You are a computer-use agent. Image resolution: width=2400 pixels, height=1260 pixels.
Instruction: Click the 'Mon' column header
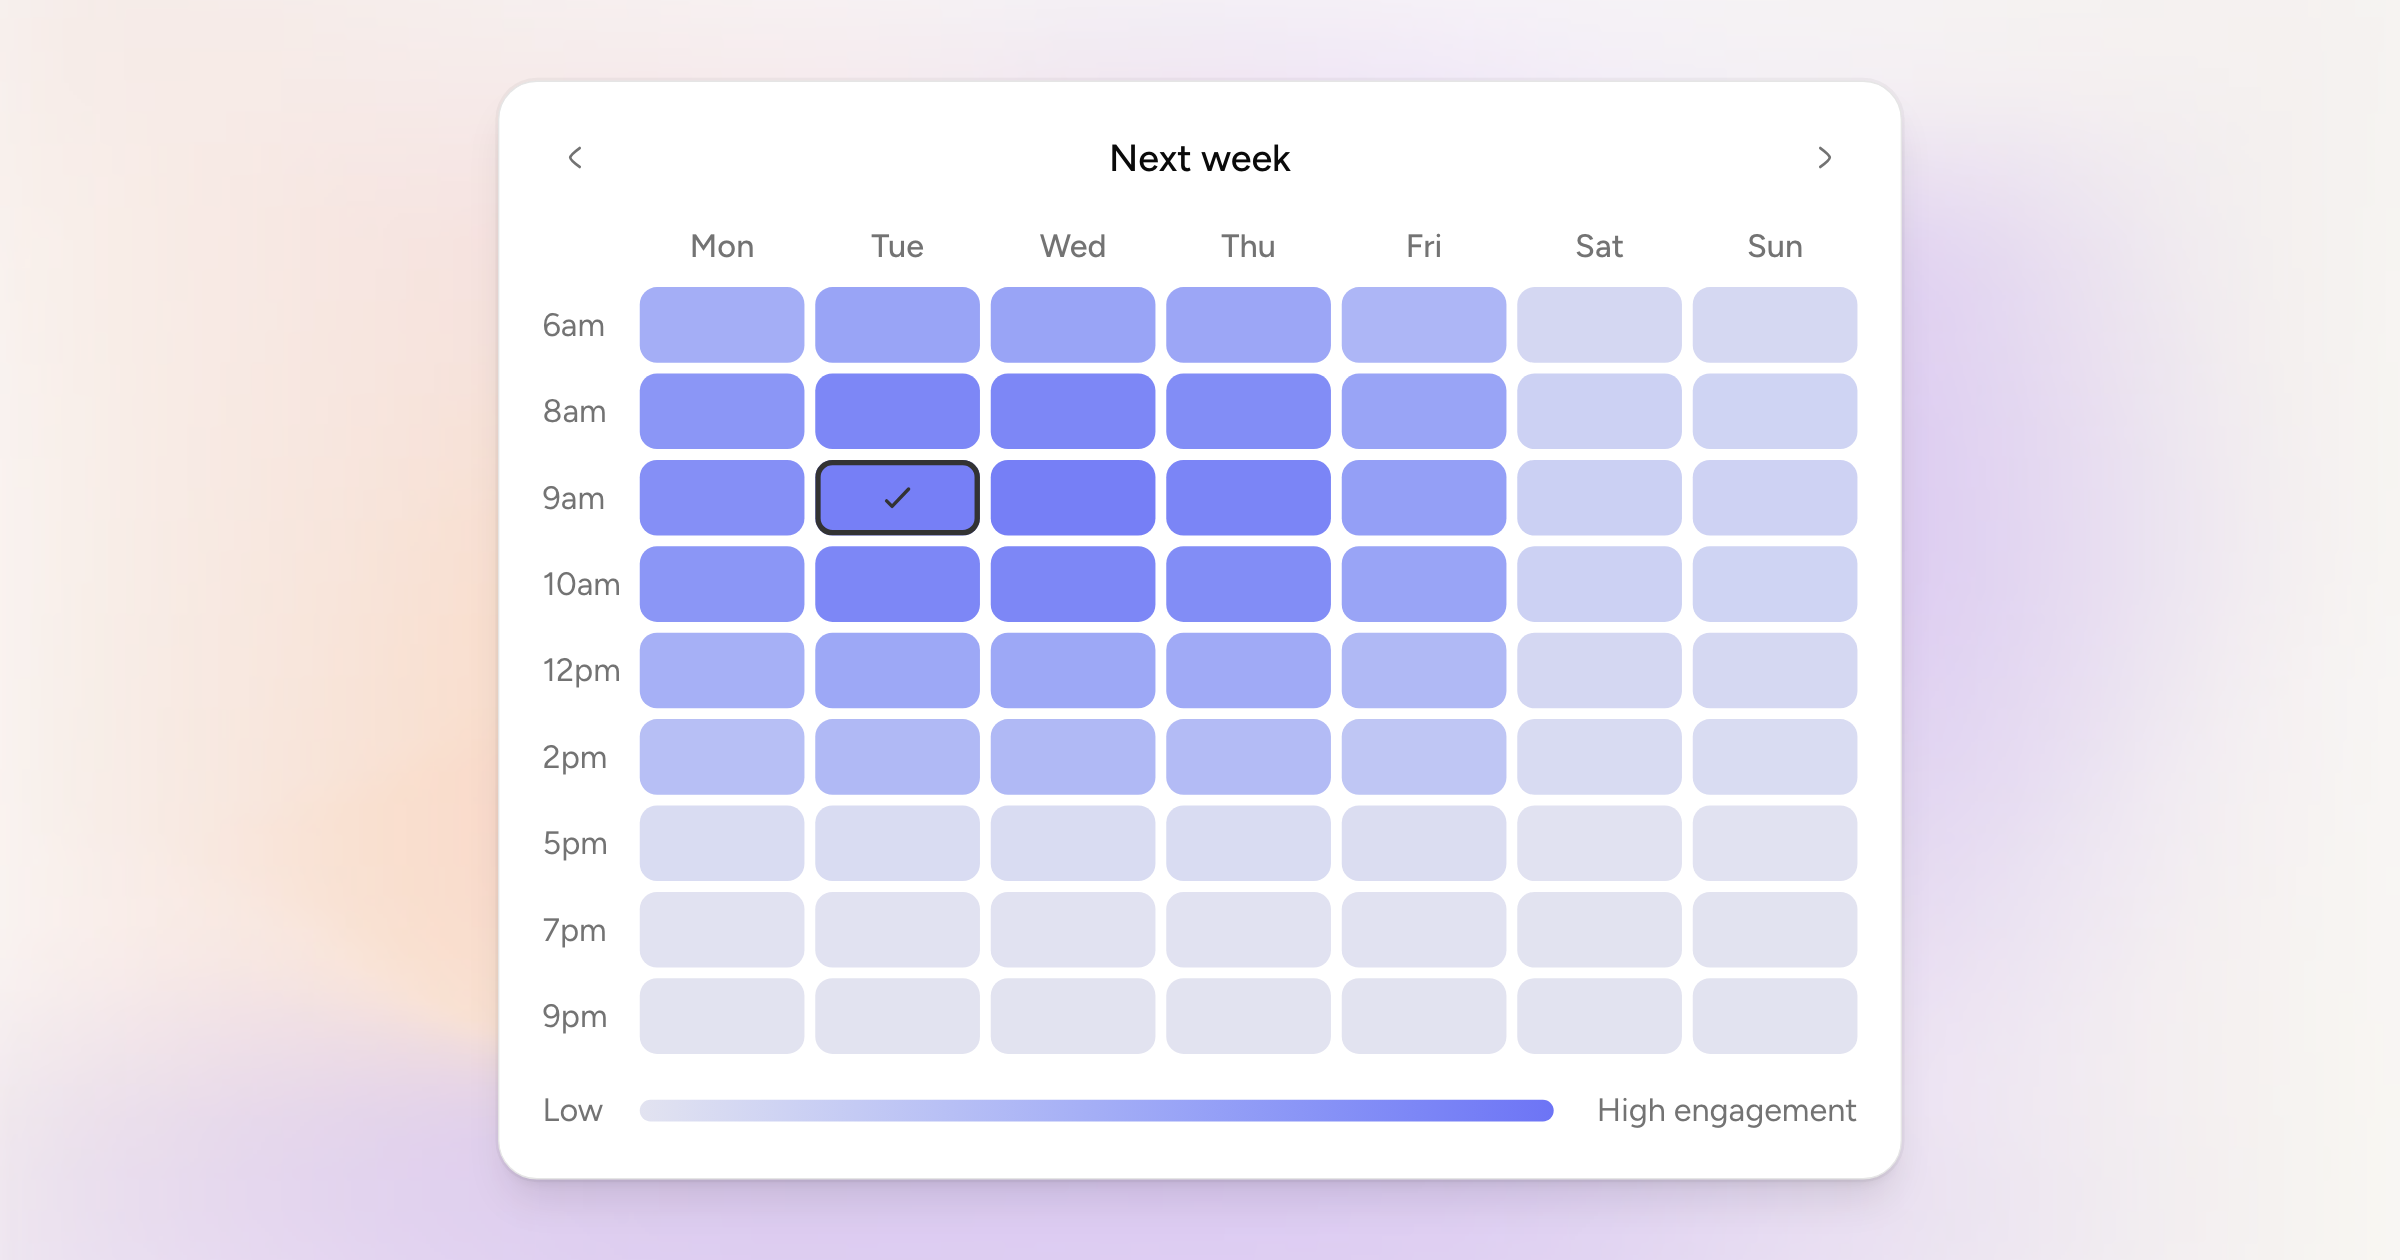coord(722,246)
